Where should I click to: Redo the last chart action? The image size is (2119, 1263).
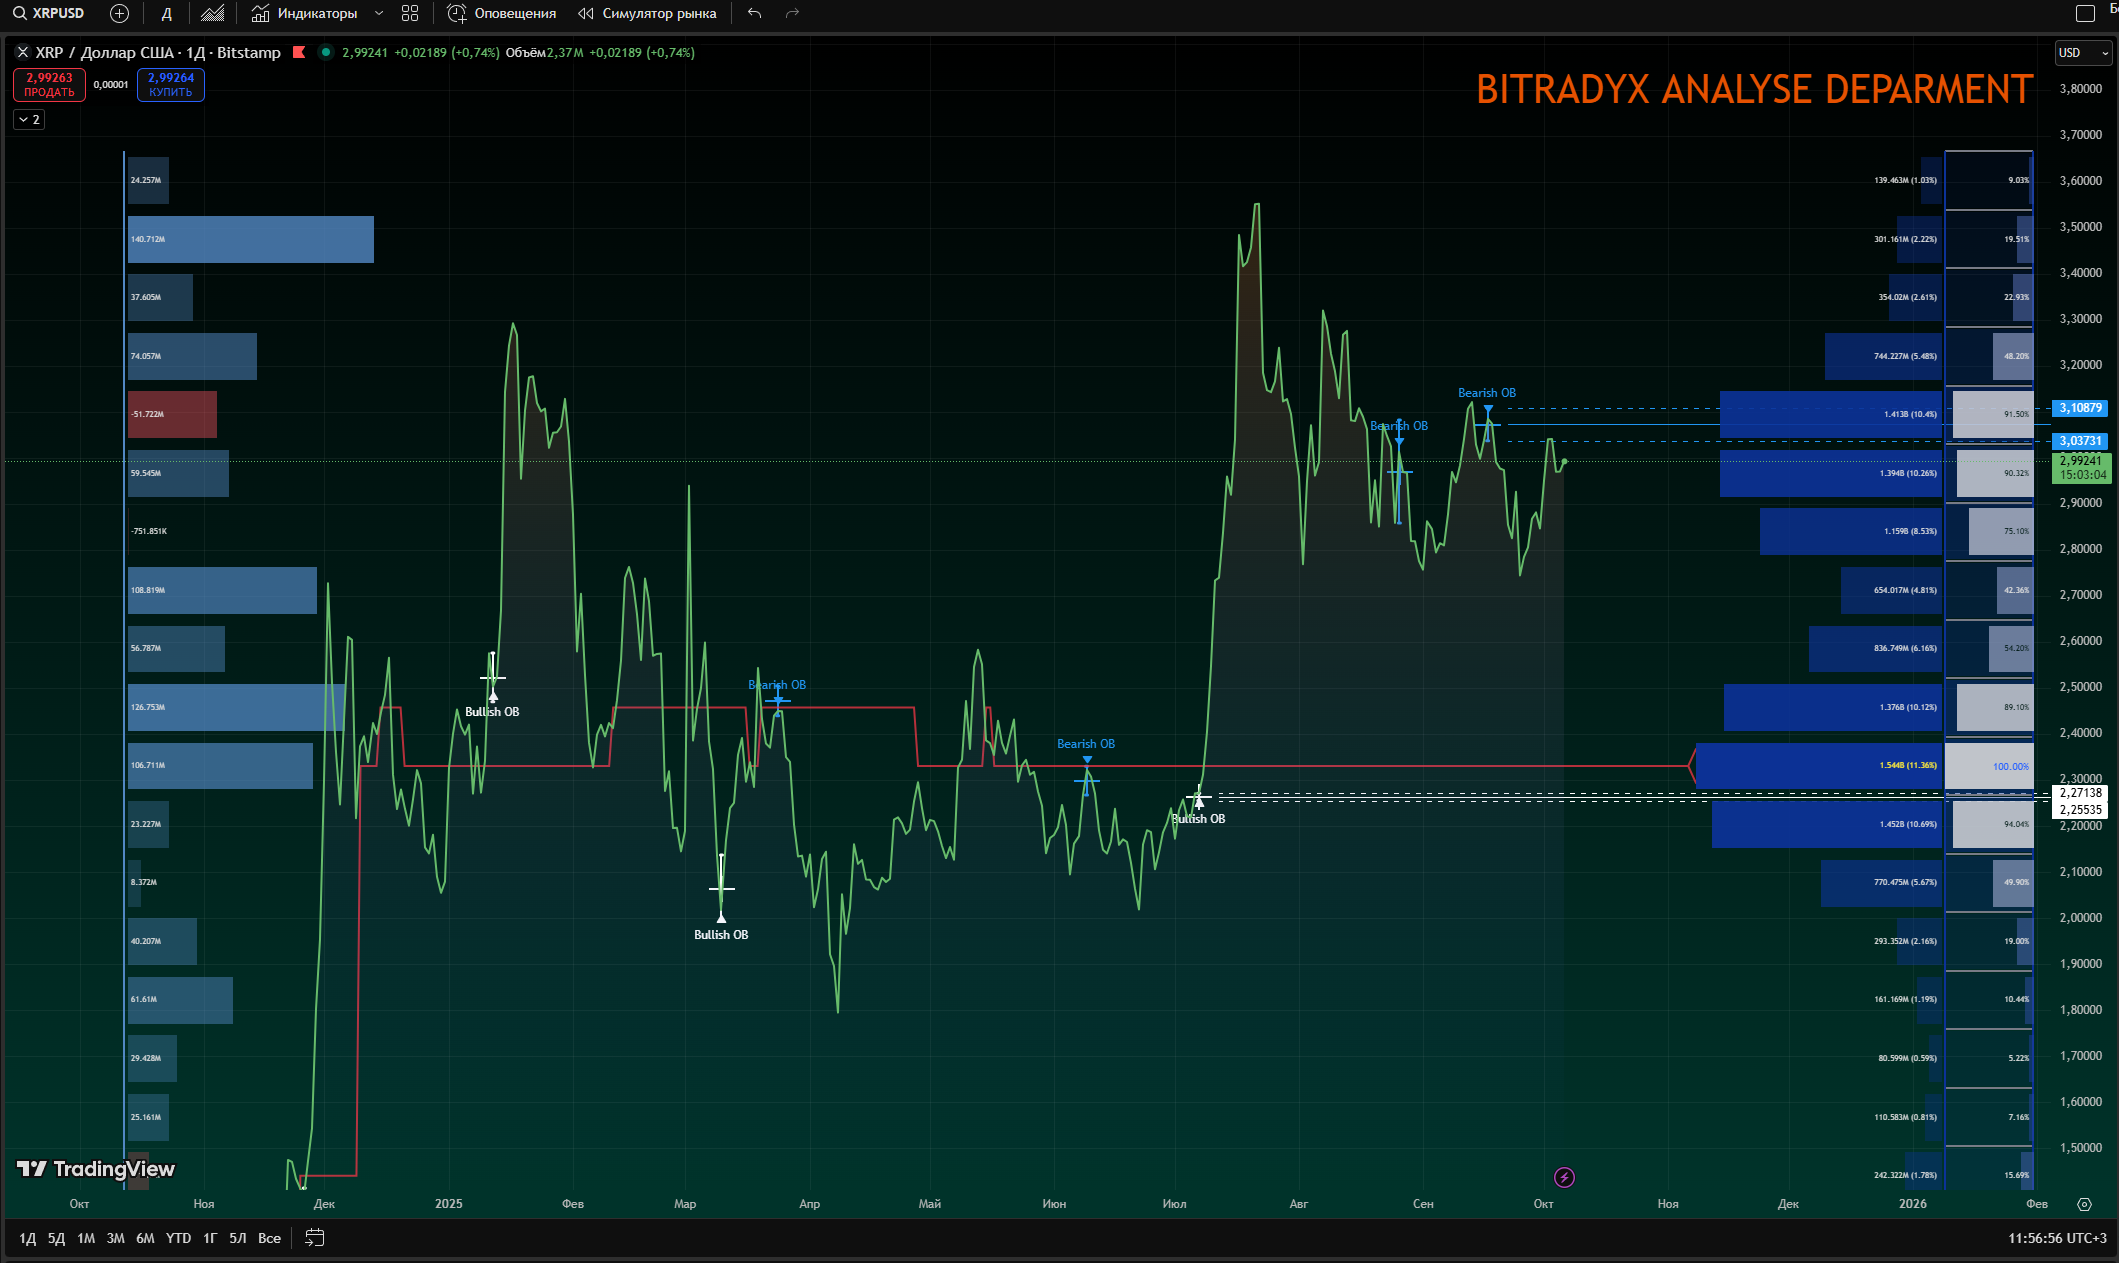coord(792,13)
